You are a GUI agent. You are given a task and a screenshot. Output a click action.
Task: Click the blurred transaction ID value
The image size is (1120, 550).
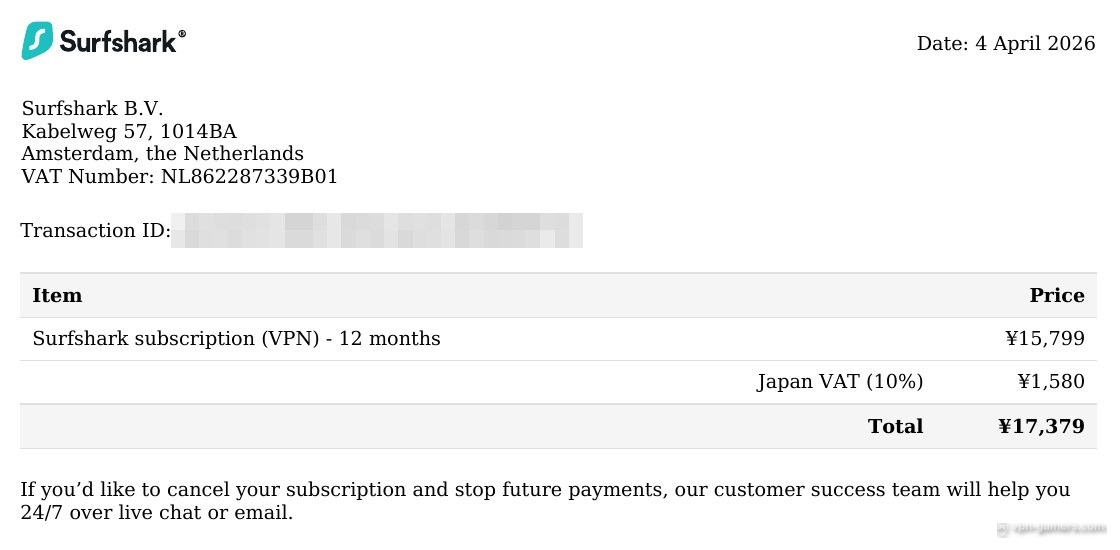[377, 231]
